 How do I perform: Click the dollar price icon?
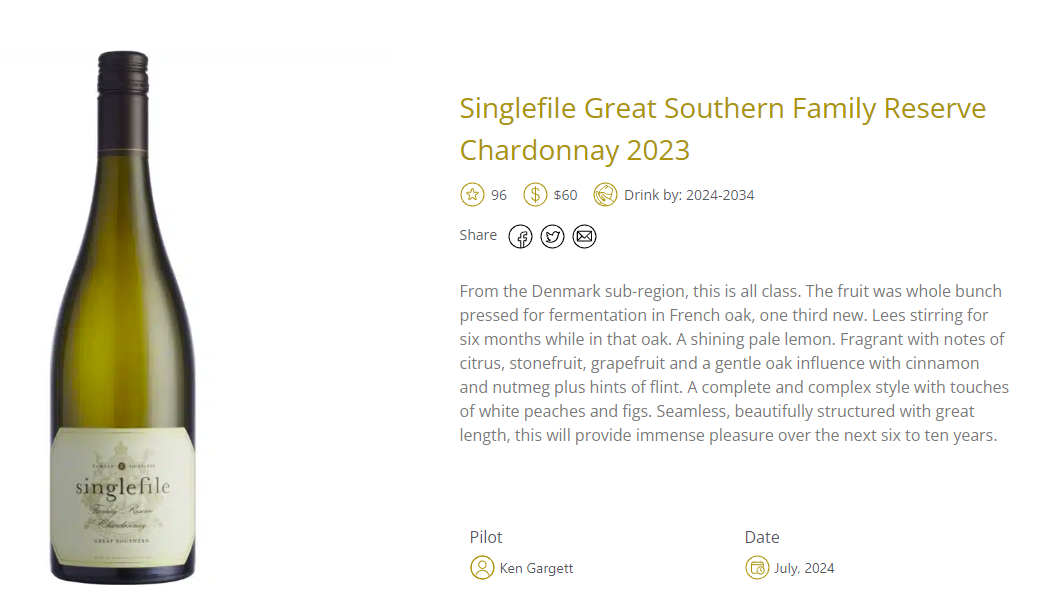click(535, 195)
